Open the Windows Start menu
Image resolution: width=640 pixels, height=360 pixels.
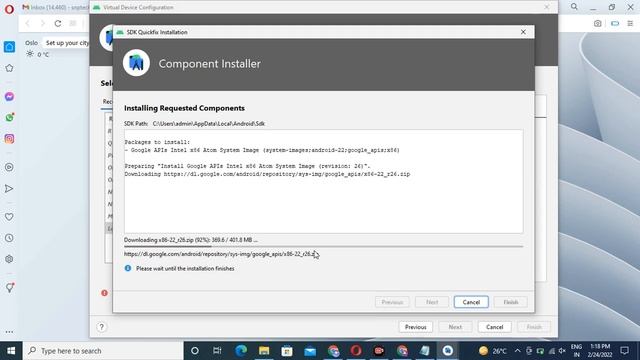11,351
